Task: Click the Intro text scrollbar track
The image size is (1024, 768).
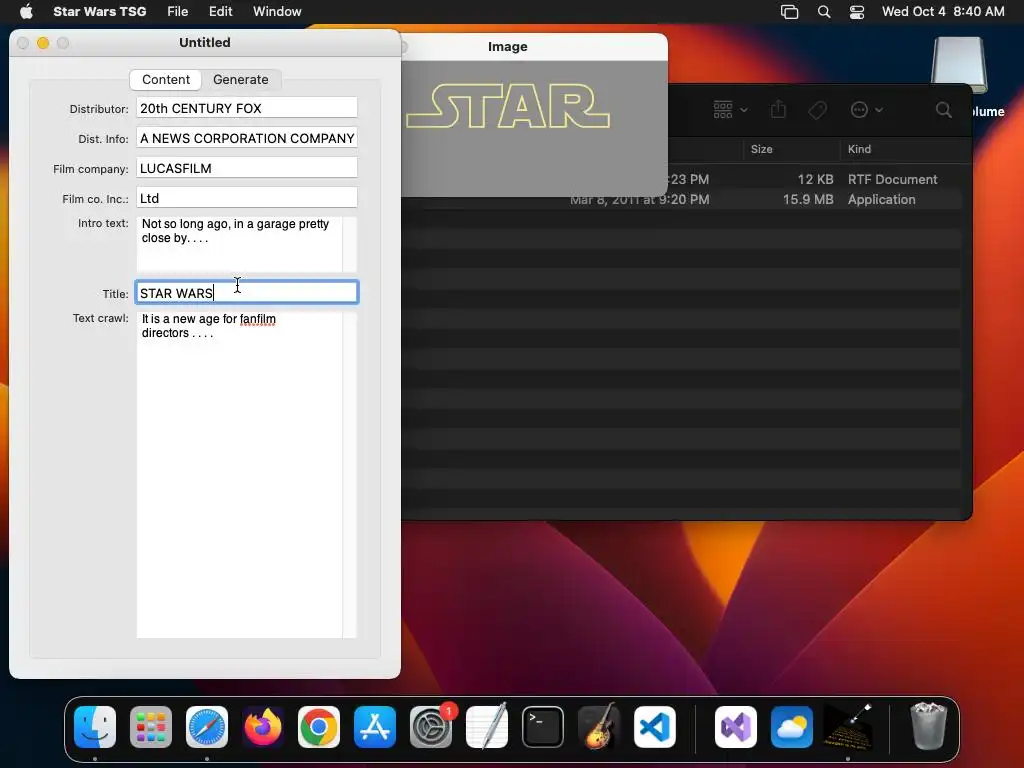Action: (350, 244)
